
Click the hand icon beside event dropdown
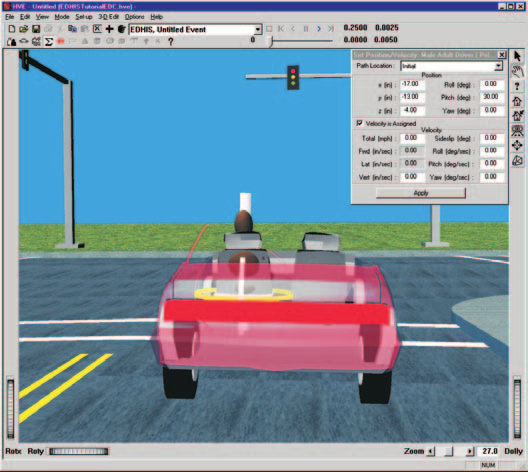click(x=122, y=29)
